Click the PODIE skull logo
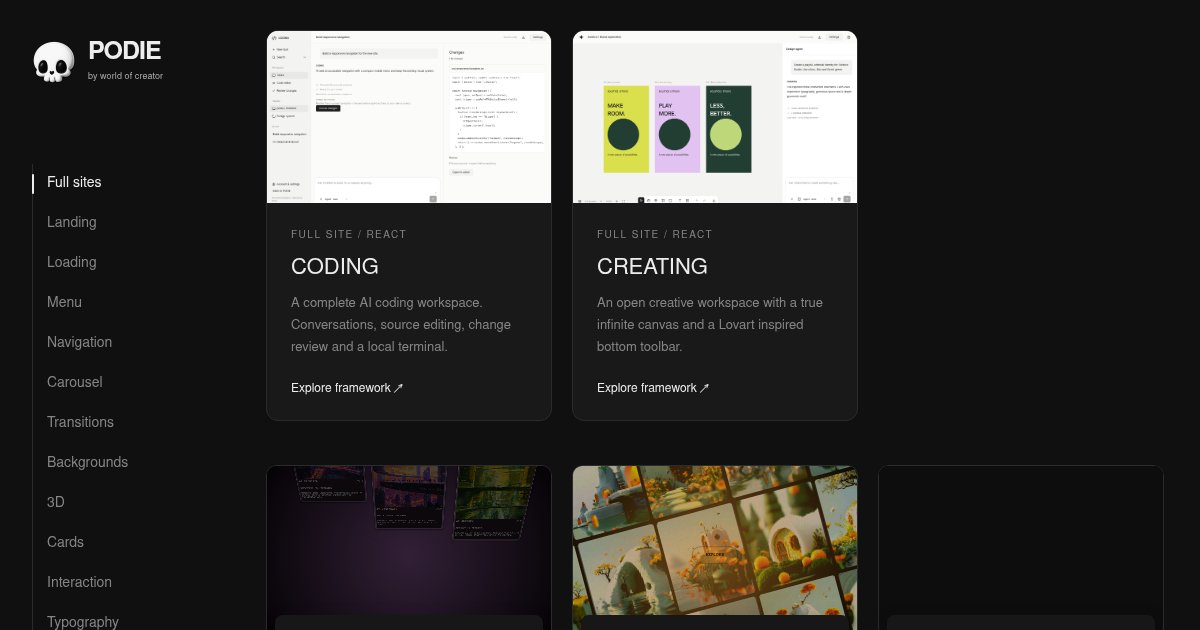This screenshot has height=630, width=1200. [x=54, y=61]
